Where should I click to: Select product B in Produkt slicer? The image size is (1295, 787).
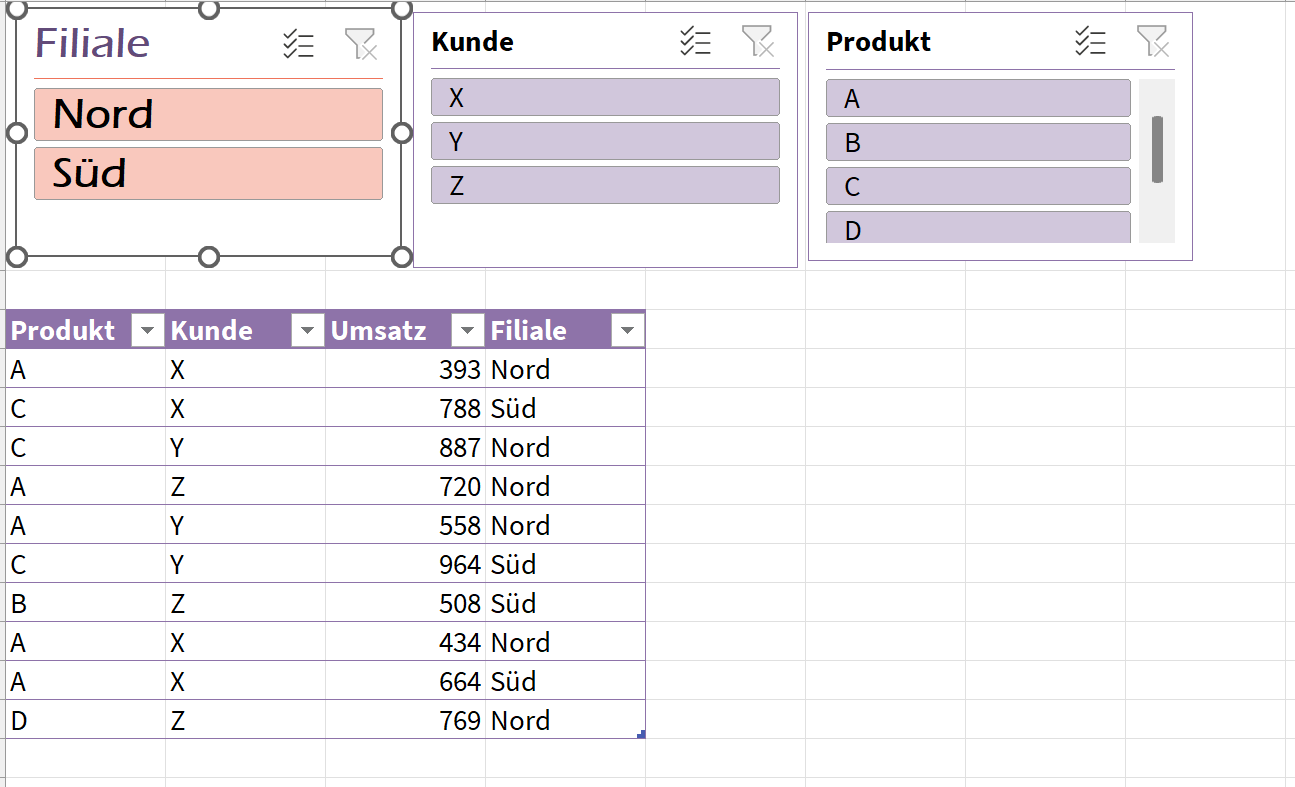tap(978, 143)
